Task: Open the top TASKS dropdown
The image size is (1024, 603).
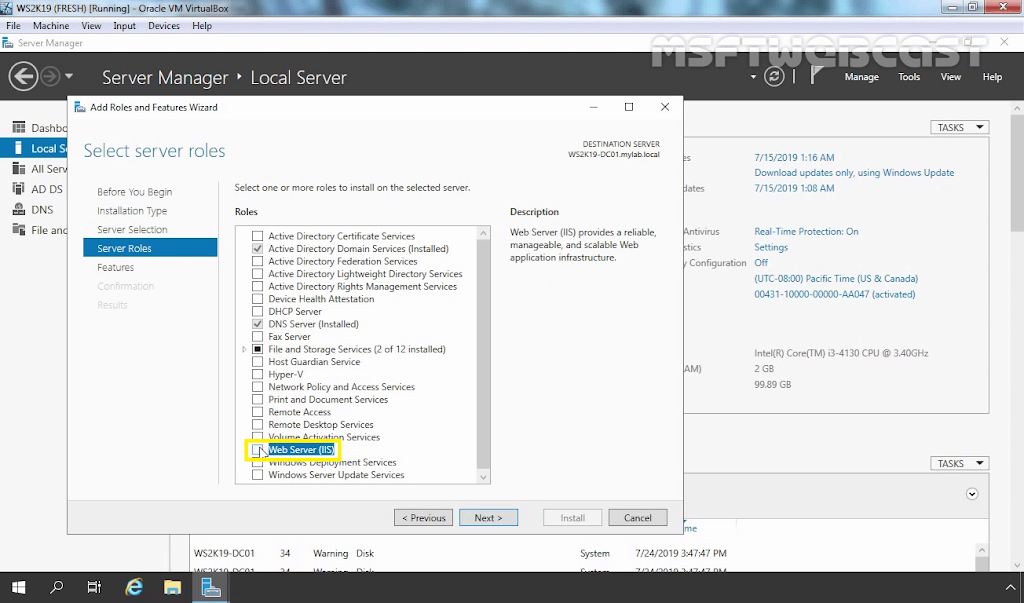Action: tap(959, 127)
